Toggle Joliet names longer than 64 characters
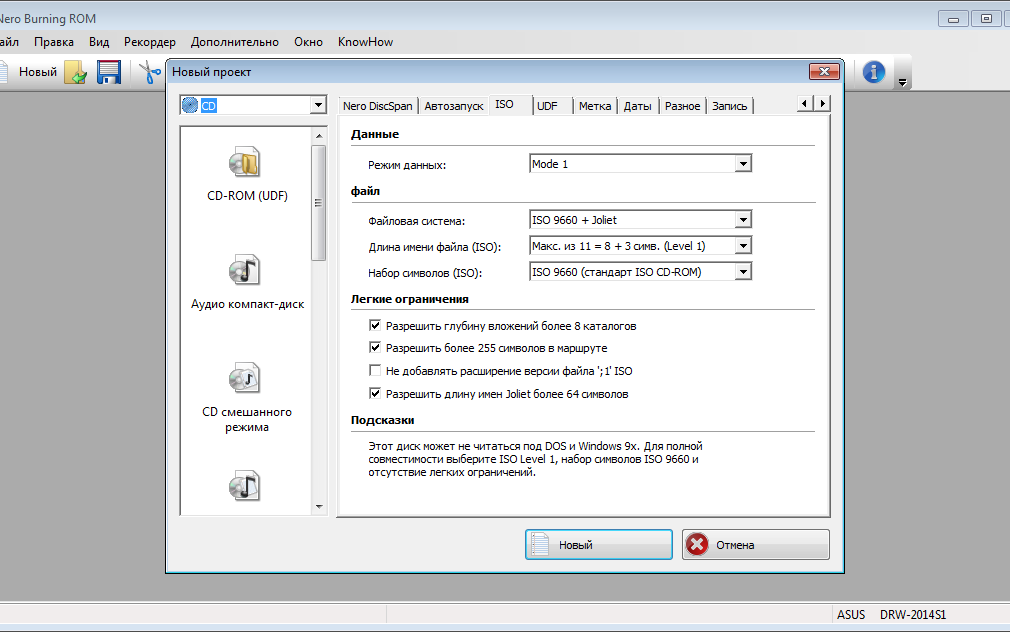 [375, 393]
